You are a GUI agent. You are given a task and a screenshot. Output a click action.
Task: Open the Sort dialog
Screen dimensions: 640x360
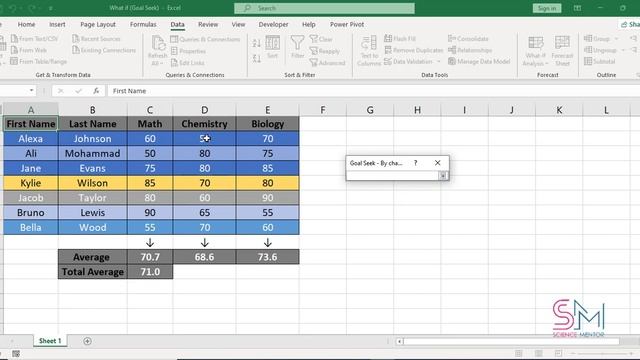click(273, 47)
